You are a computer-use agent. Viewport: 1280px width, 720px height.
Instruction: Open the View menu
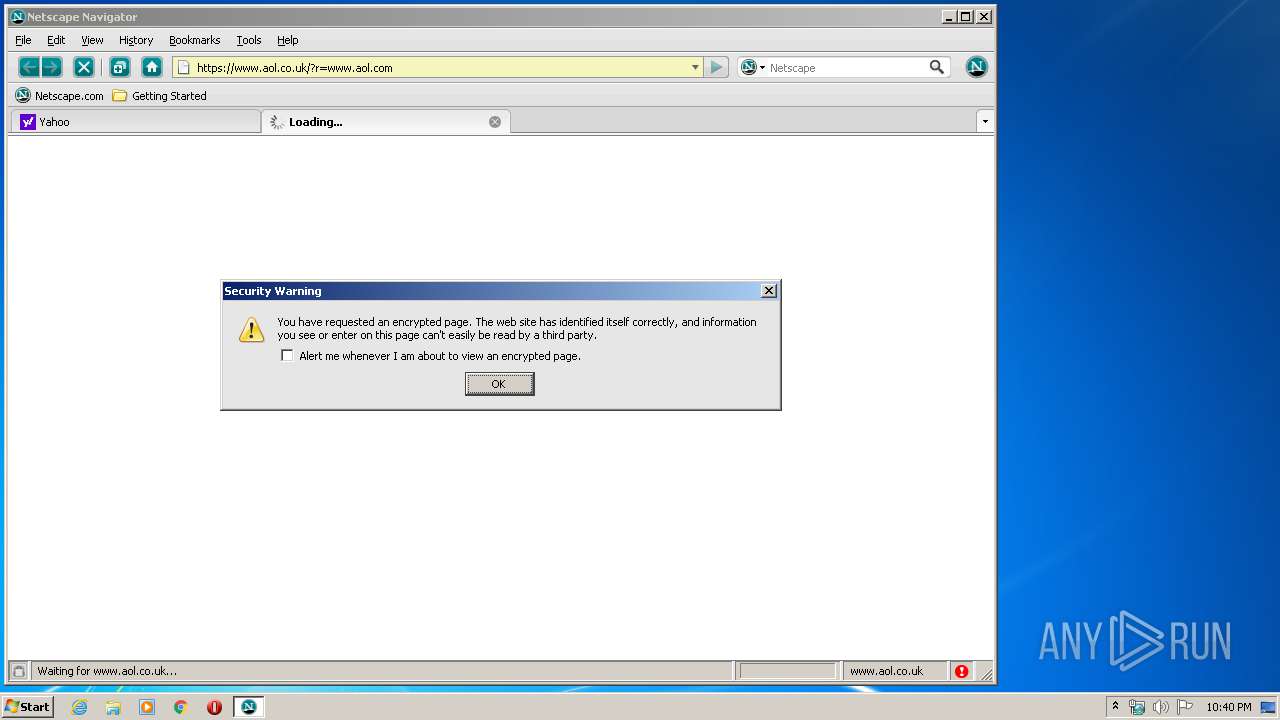pos(92,40)
